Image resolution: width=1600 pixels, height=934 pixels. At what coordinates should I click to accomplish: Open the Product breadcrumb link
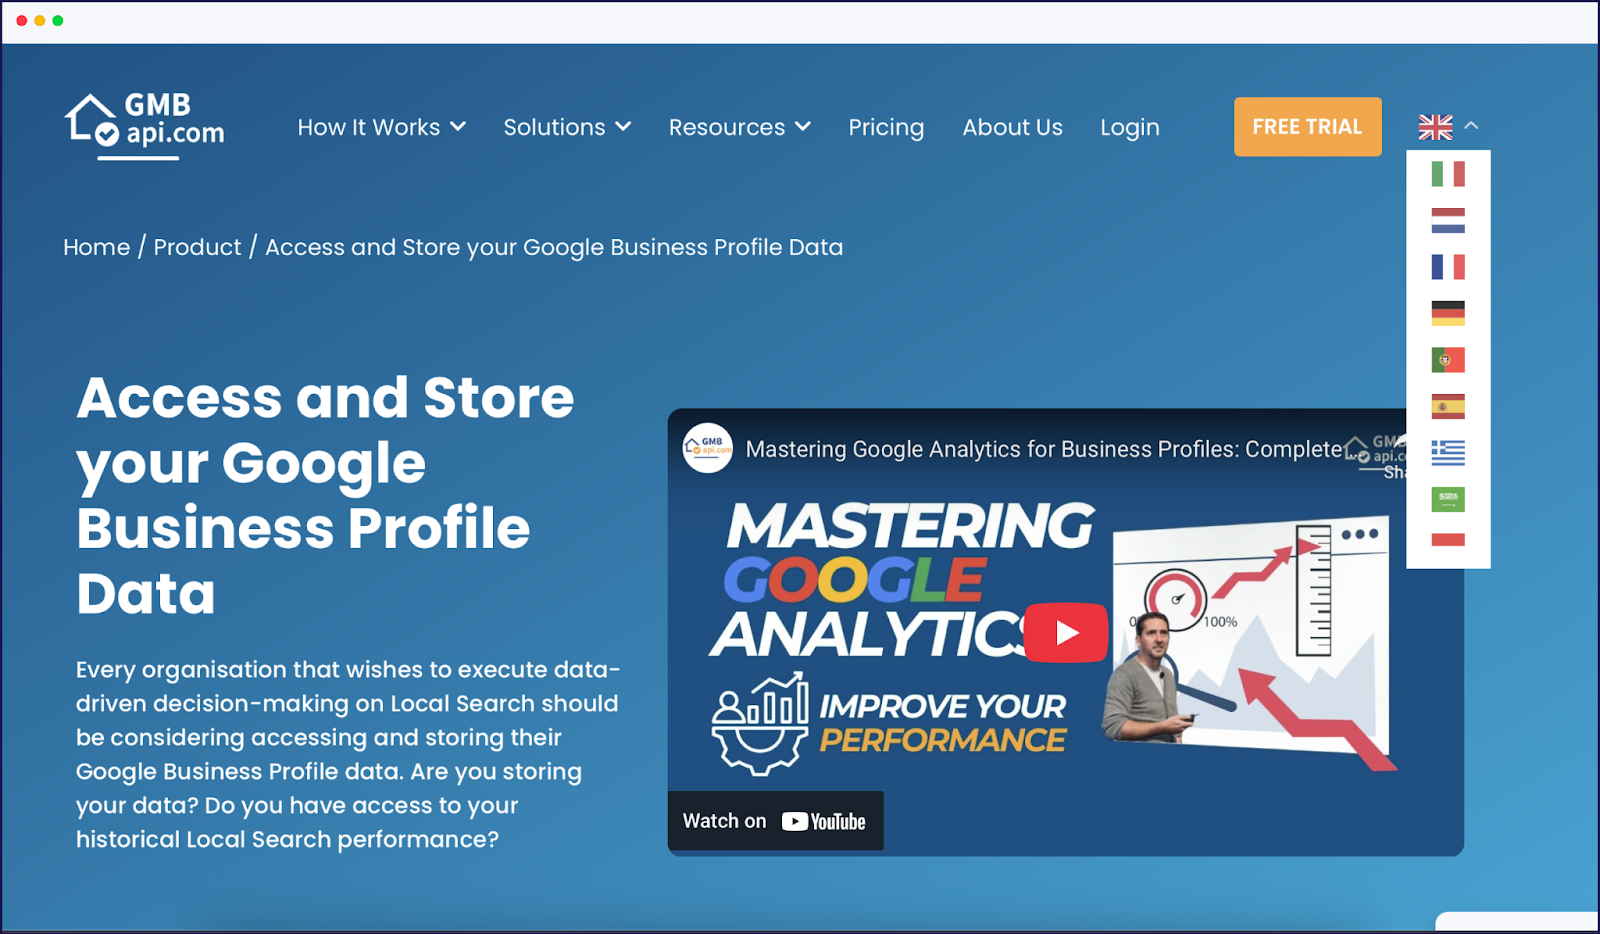[197, 247]
